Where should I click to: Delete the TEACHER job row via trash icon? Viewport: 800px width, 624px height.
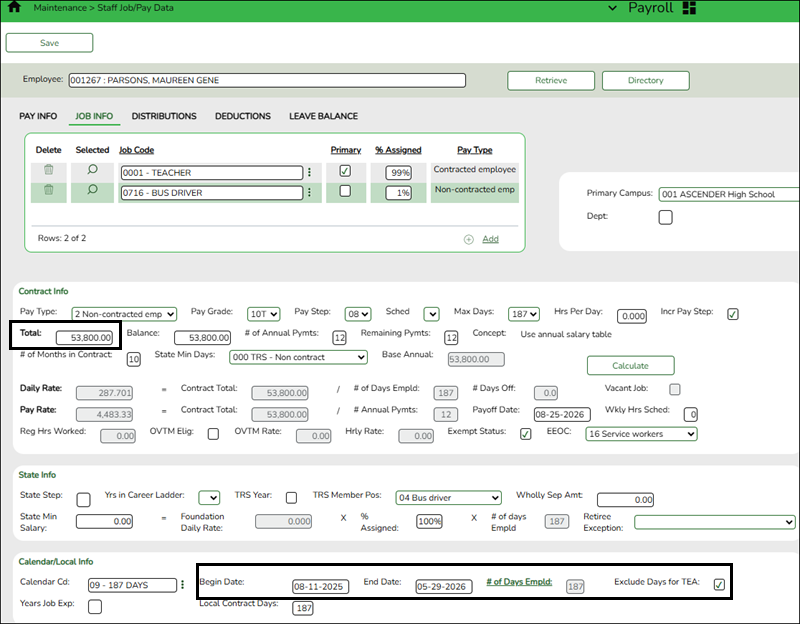click(46, 171)
